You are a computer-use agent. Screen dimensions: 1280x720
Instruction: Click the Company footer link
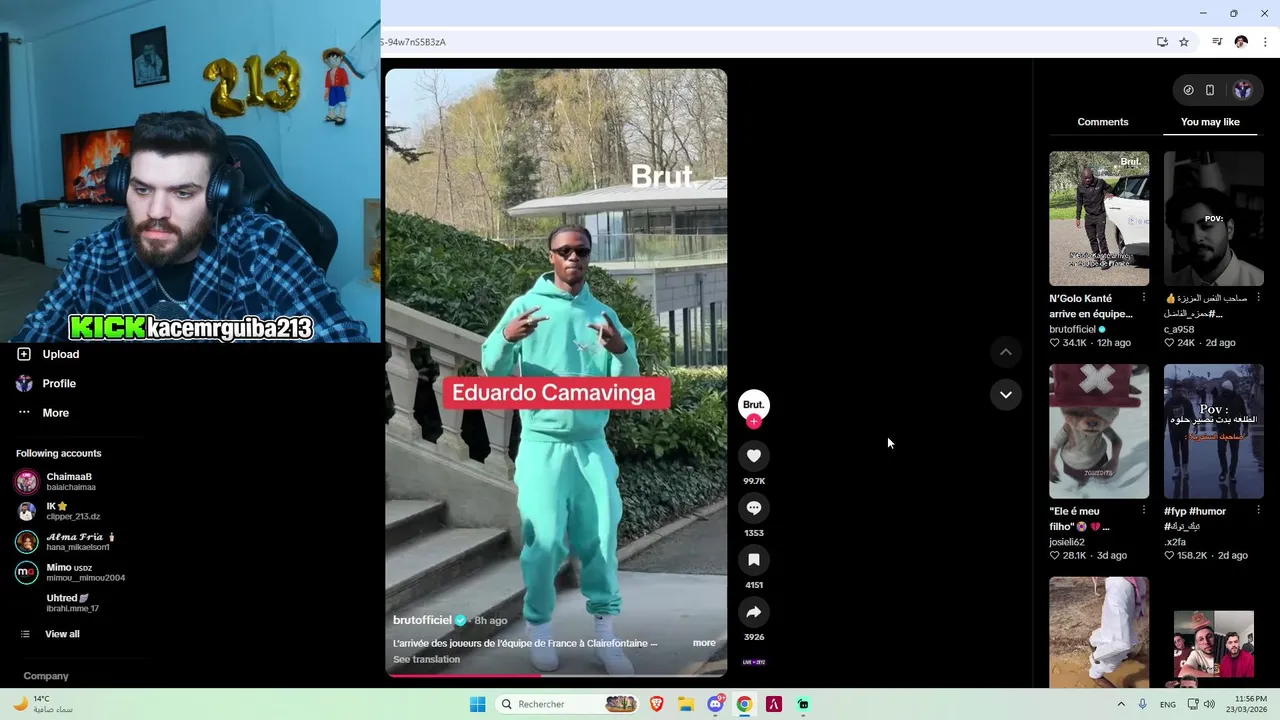46,676
